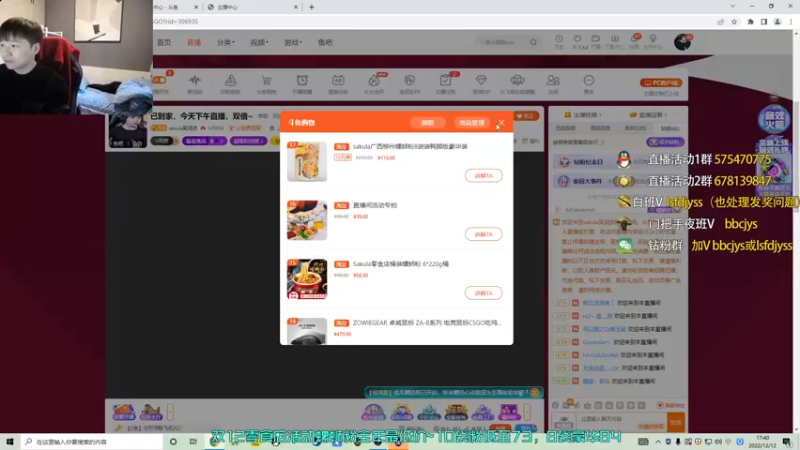Click the orange PC client button
800x450 pixels.
661,83
